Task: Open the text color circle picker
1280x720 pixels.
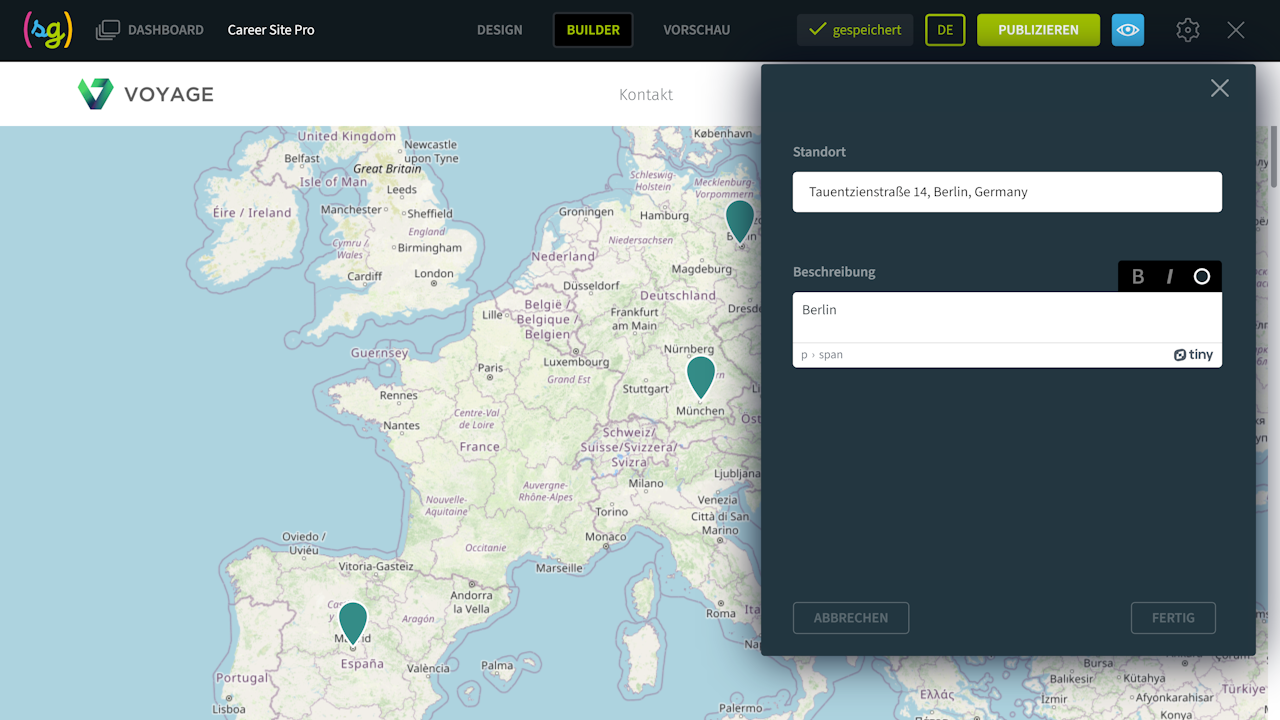Action: (1201, 277)
